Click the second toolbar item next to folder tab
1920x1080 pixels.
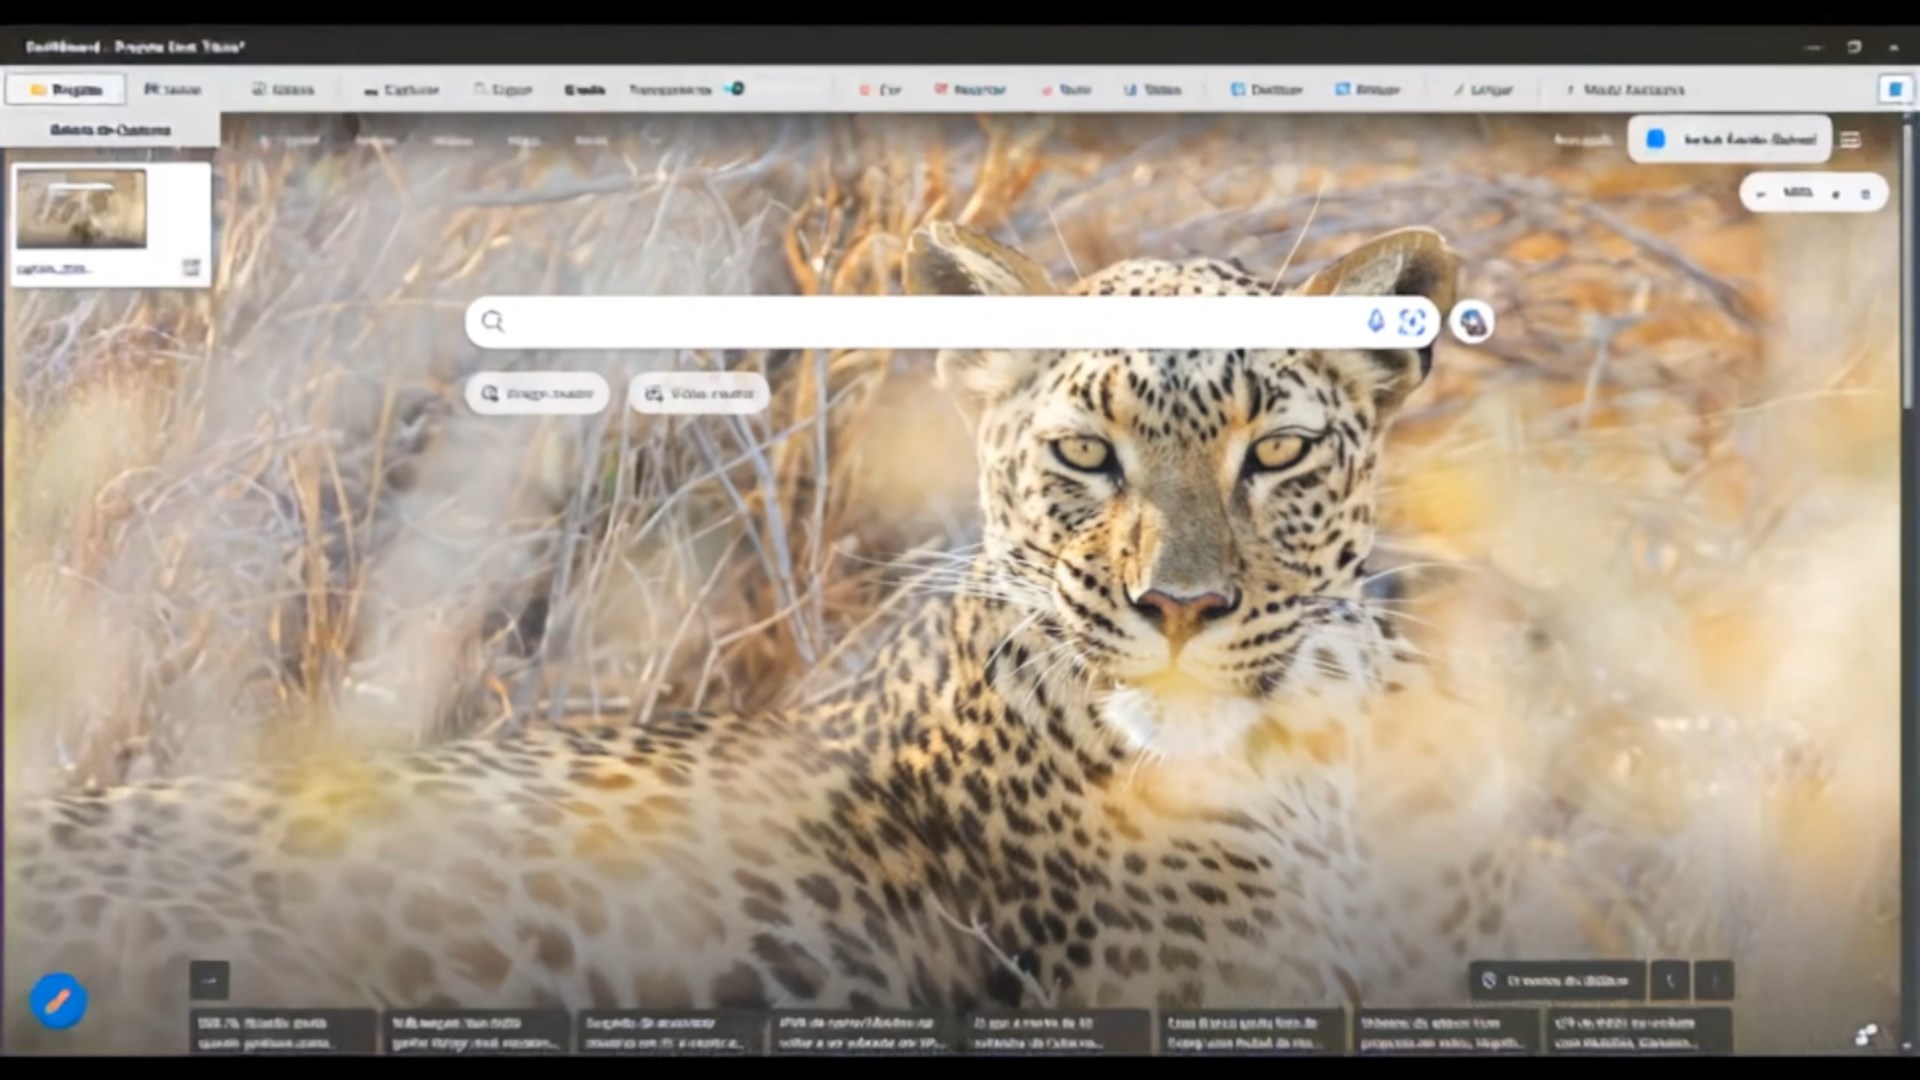point(172,89)
